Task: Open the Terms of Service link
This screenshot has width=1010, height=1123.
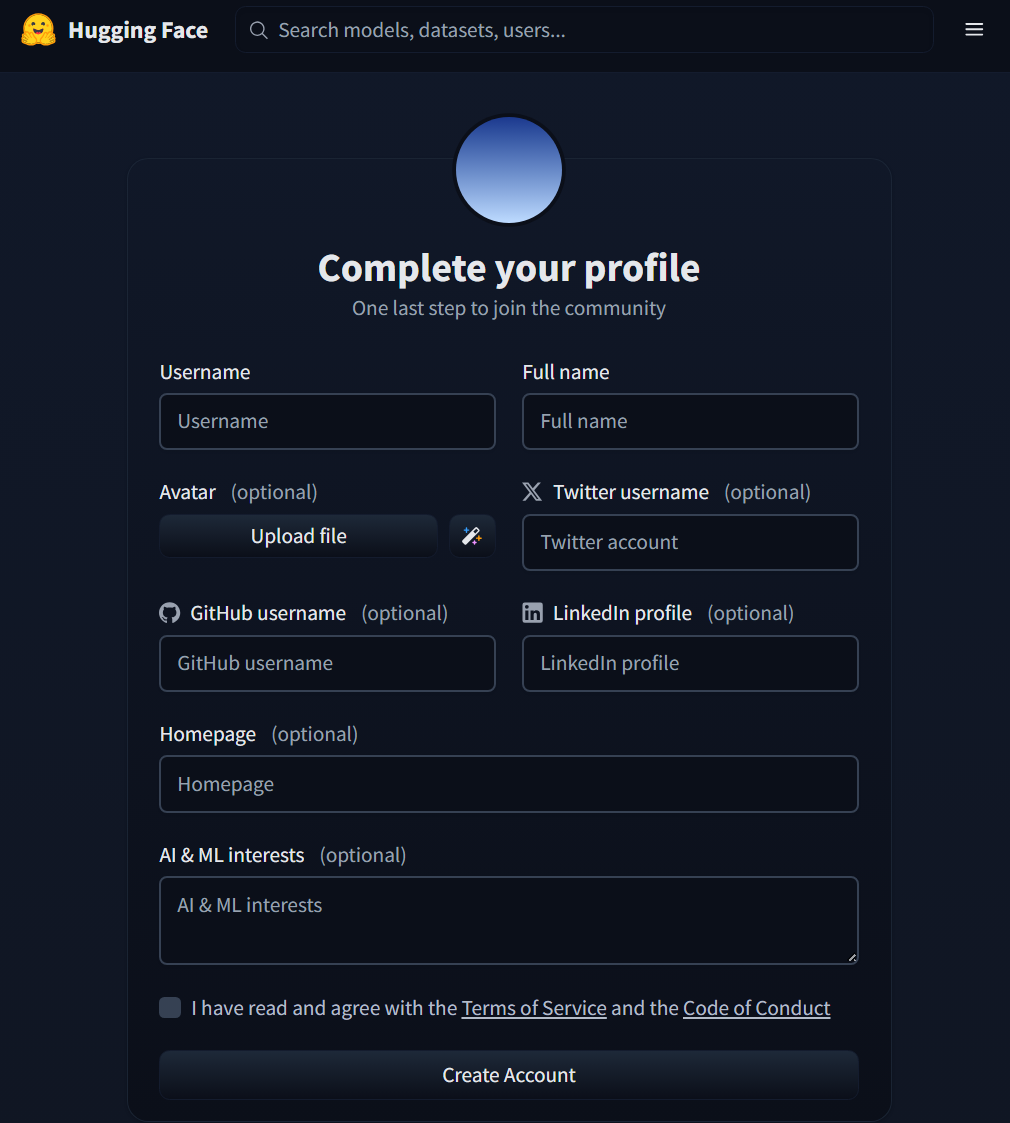Action: coord(534,1008)
